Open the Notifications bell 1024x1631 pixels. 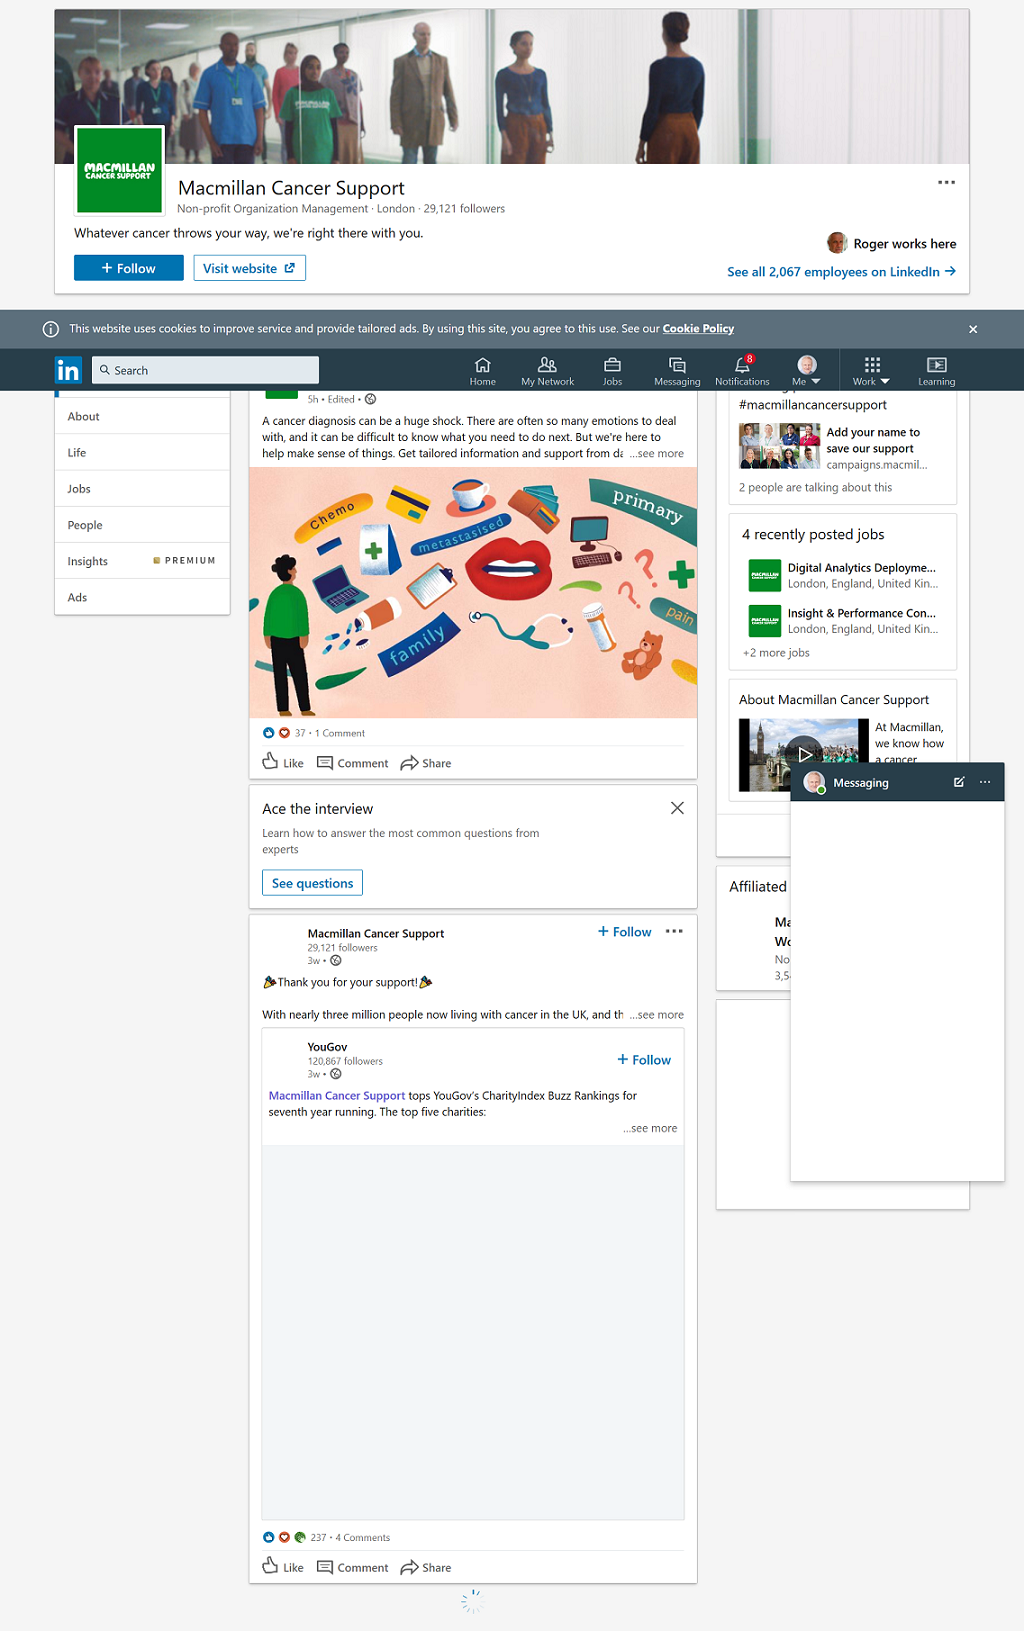[742, 370]
